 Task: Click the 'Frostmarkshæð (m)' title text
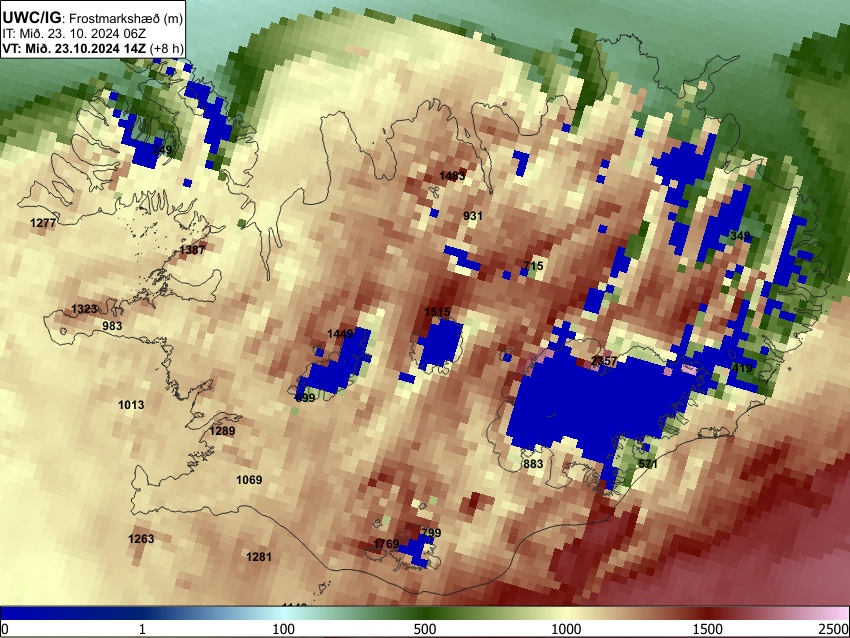click(x=126, y=18)
